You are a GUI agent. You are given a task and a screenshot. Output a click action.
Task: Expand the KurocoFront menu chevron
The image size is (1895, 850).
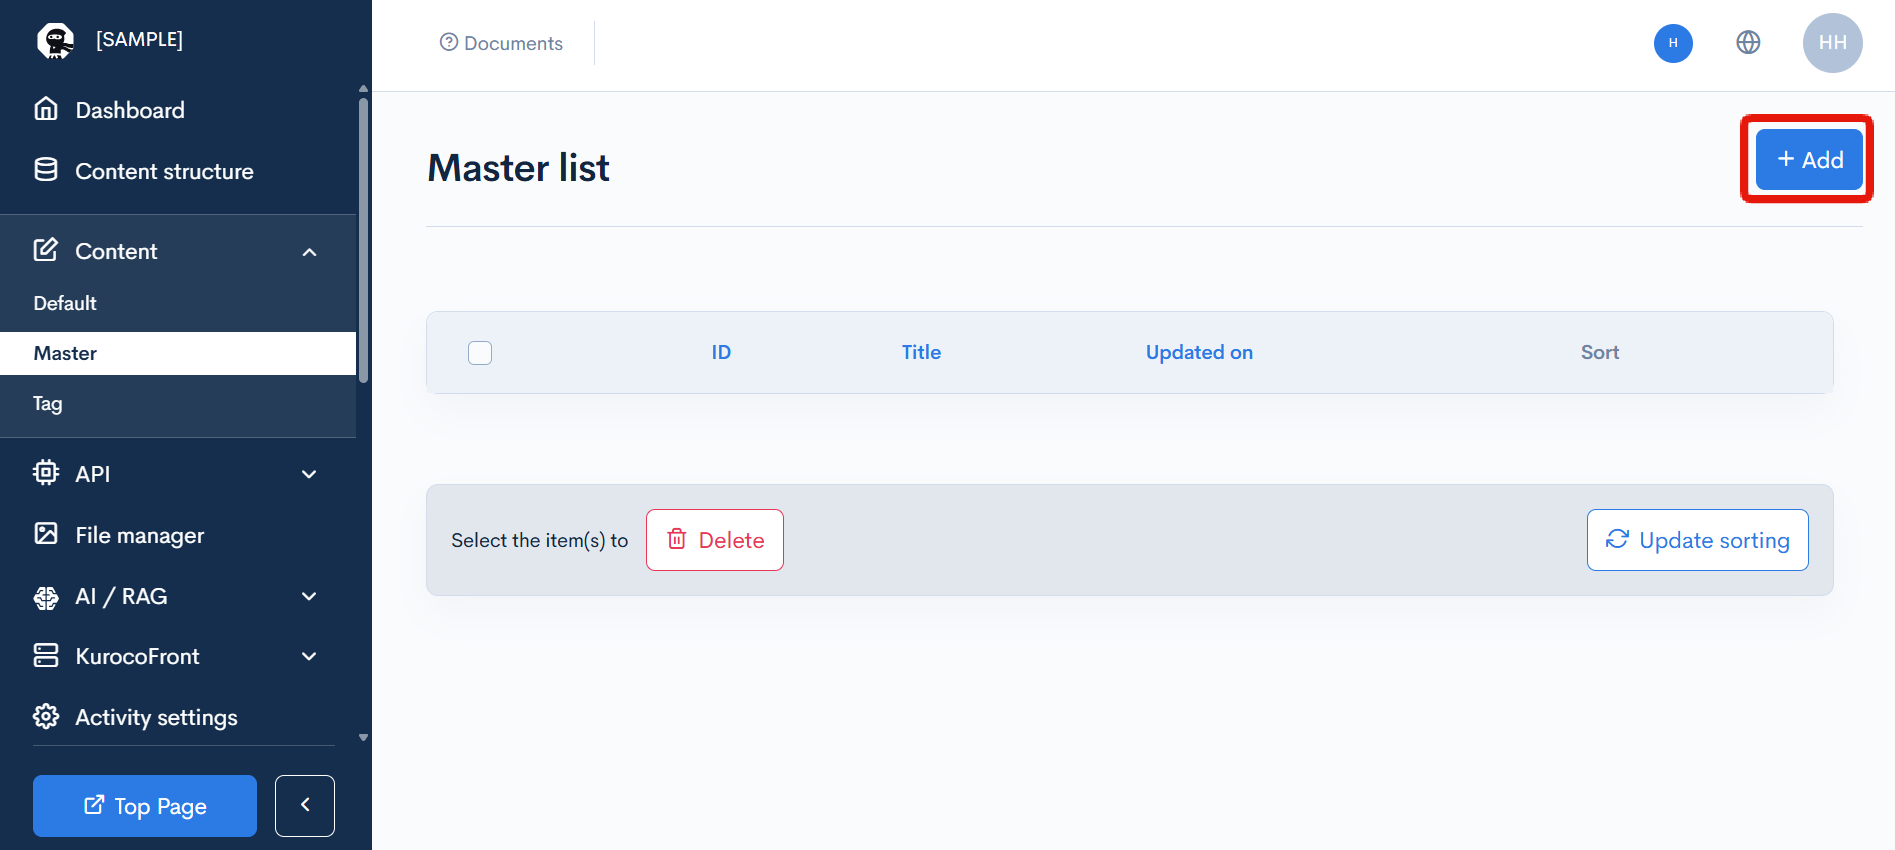[309, 657]
